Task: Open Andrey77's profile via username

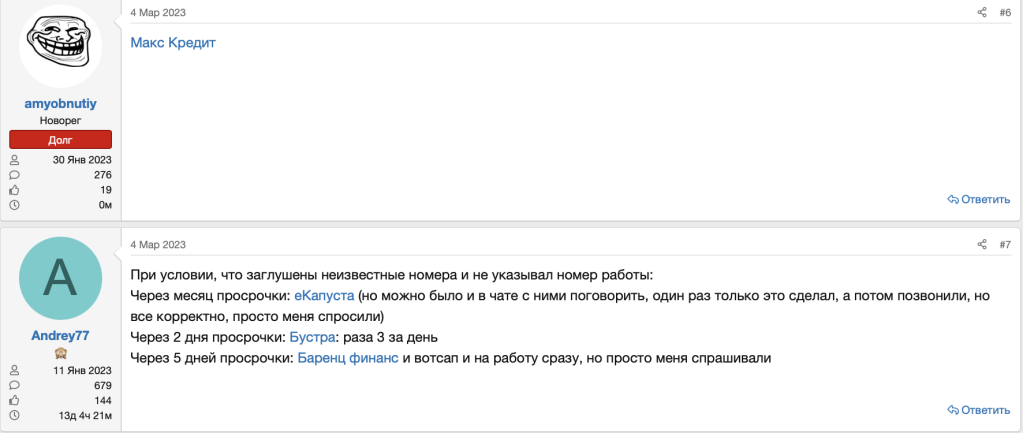Action: (x=61, y=336)
